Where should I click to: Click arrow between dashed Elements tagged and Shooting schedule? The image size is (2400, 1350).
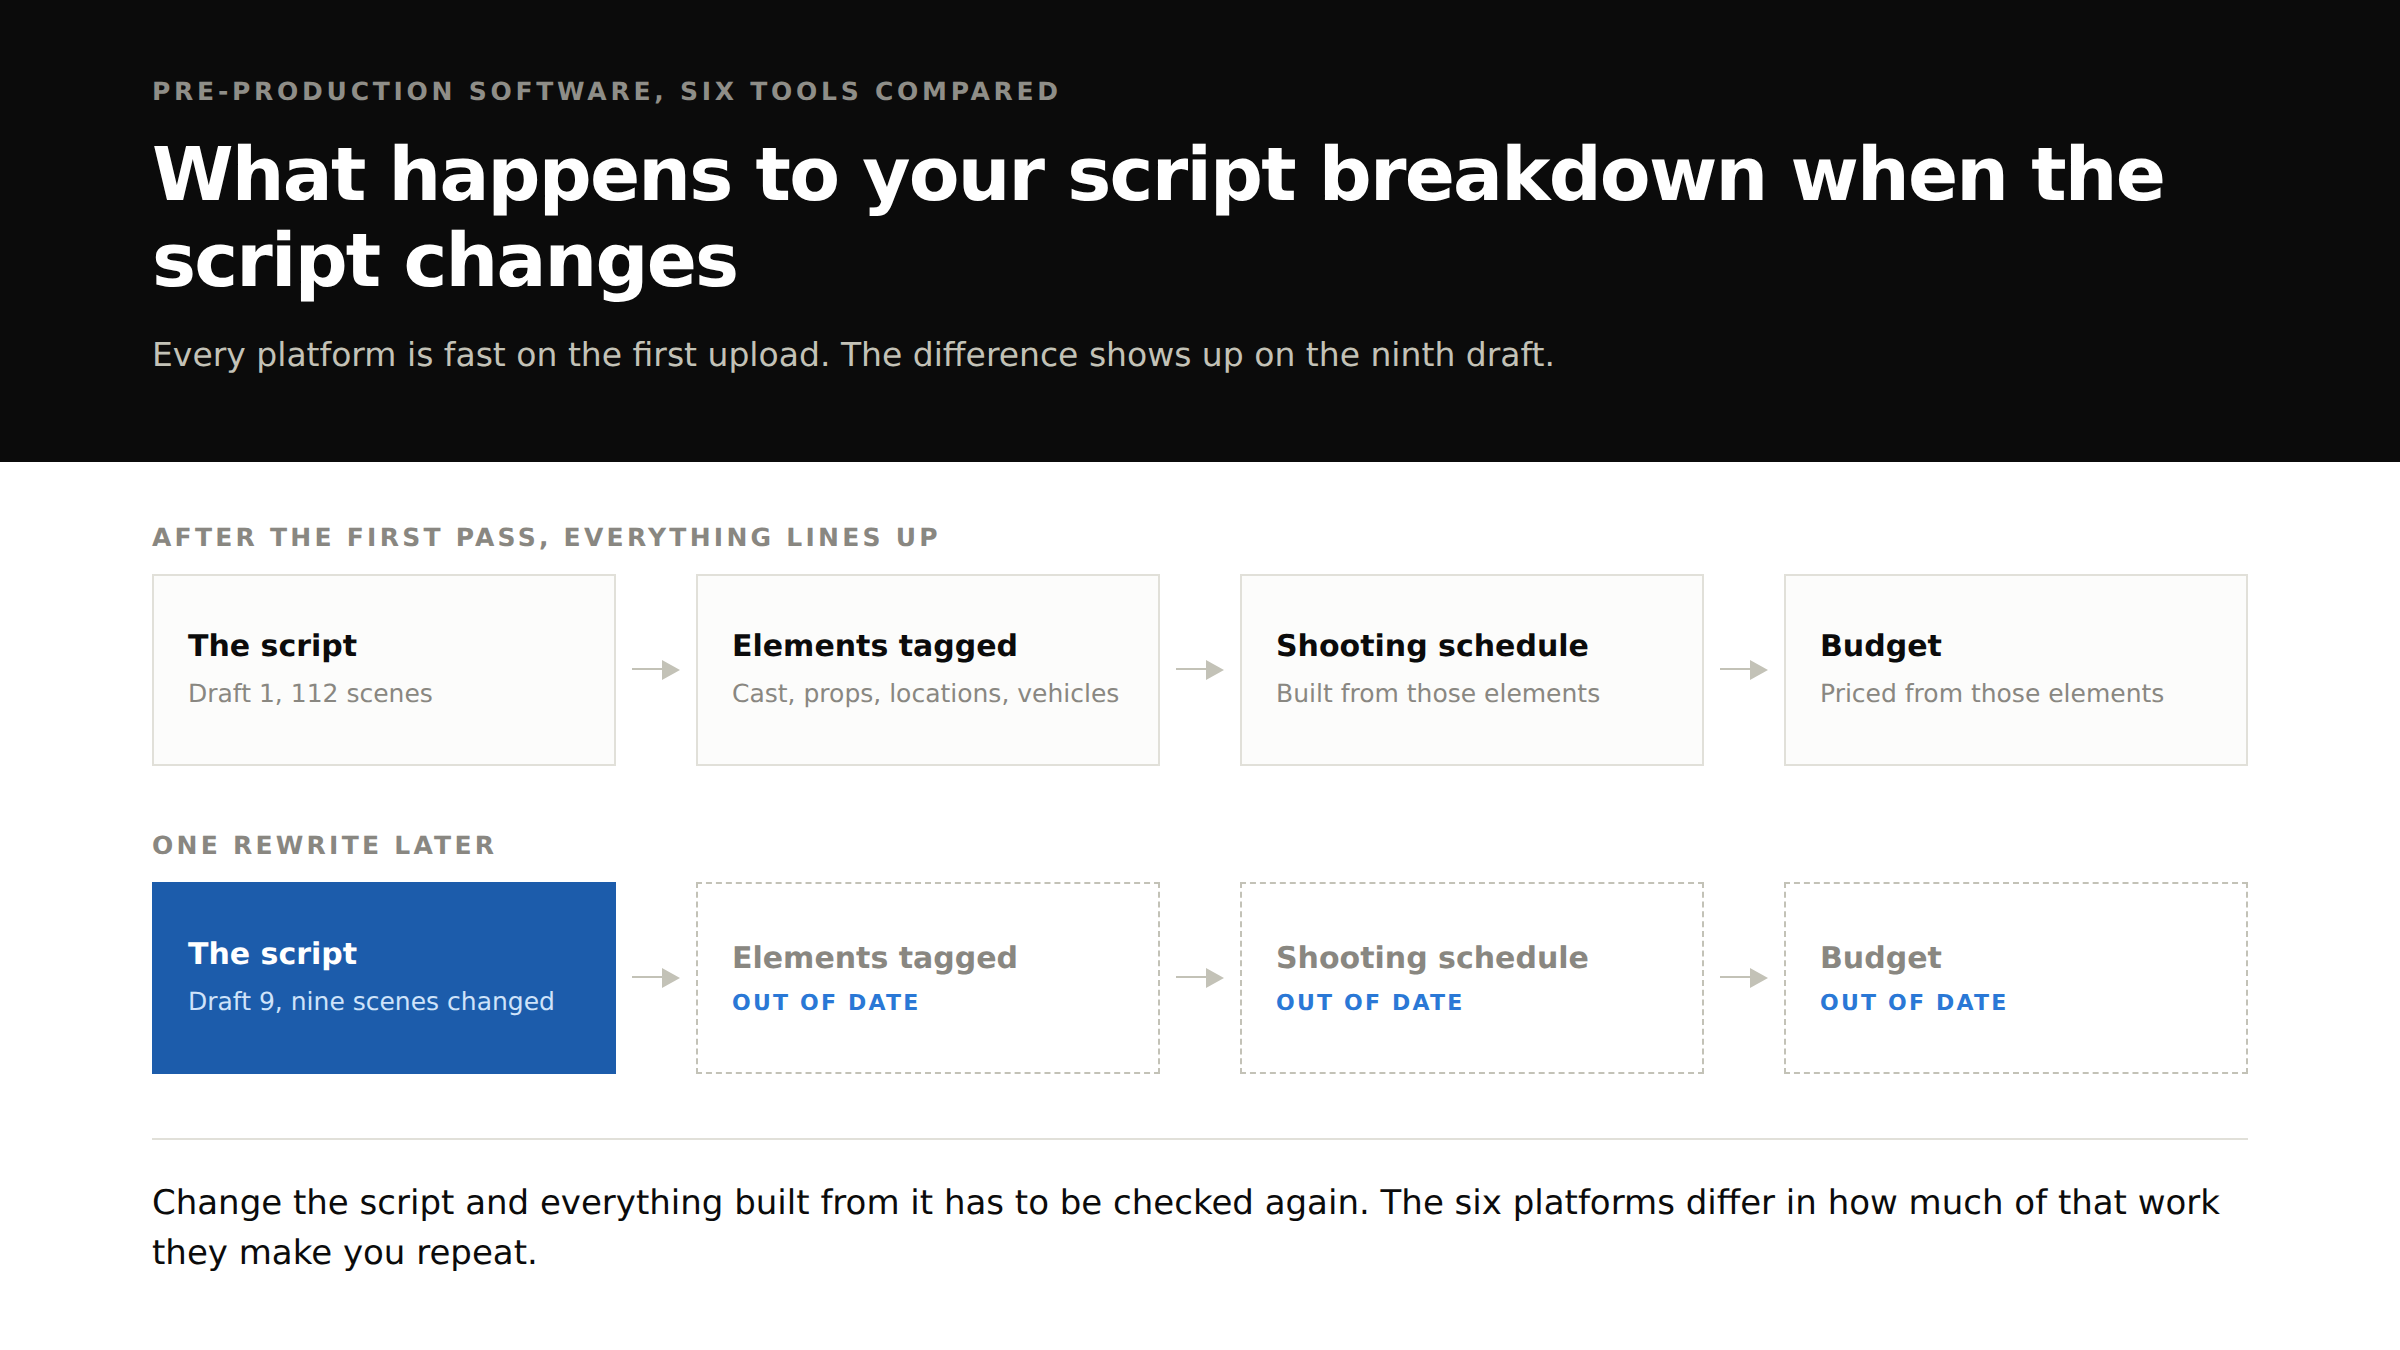(1200, 978)
